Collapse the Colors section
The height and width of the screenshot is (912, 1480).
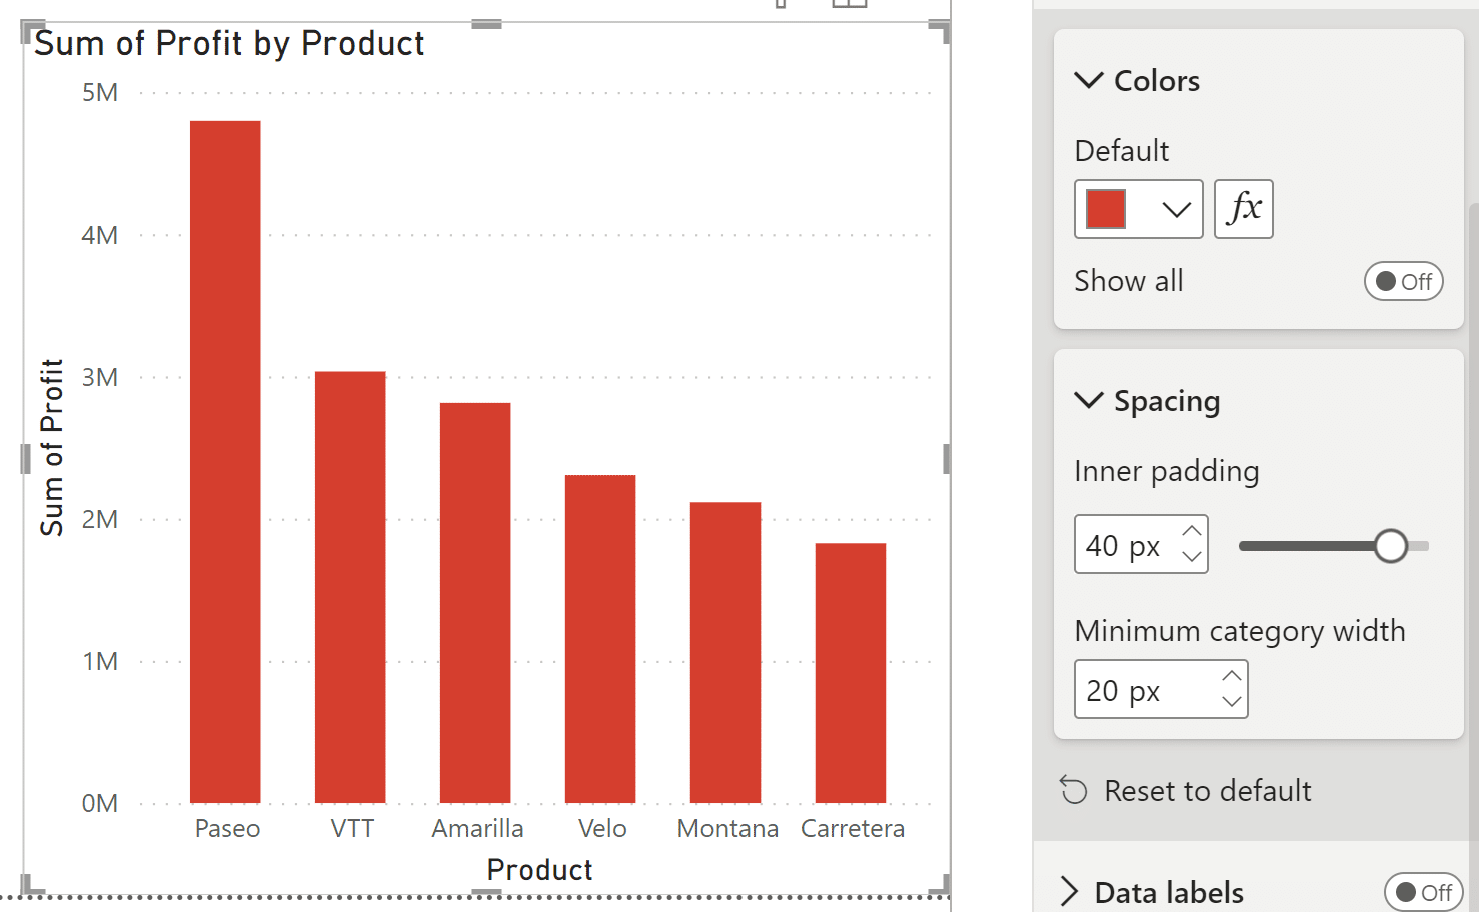point(1089,81)
